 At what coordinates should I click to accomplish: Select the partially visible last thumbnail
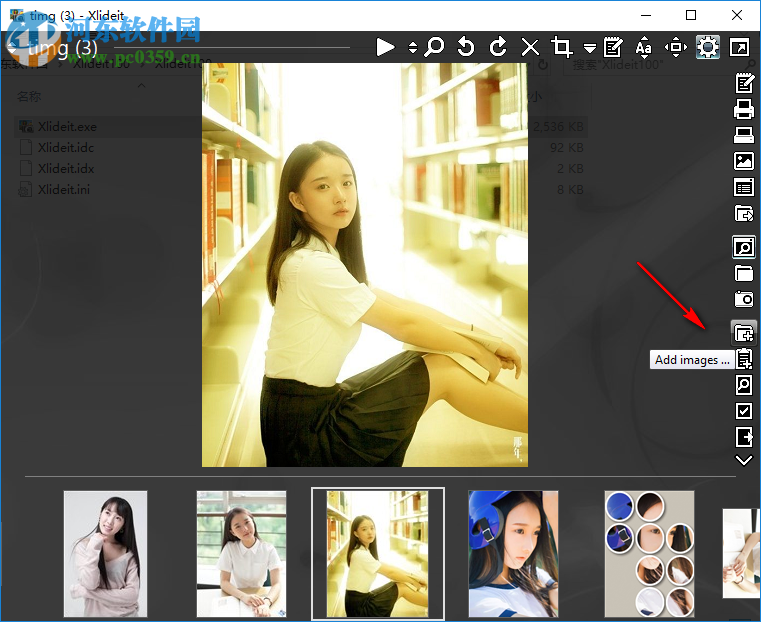pos(741,554)
